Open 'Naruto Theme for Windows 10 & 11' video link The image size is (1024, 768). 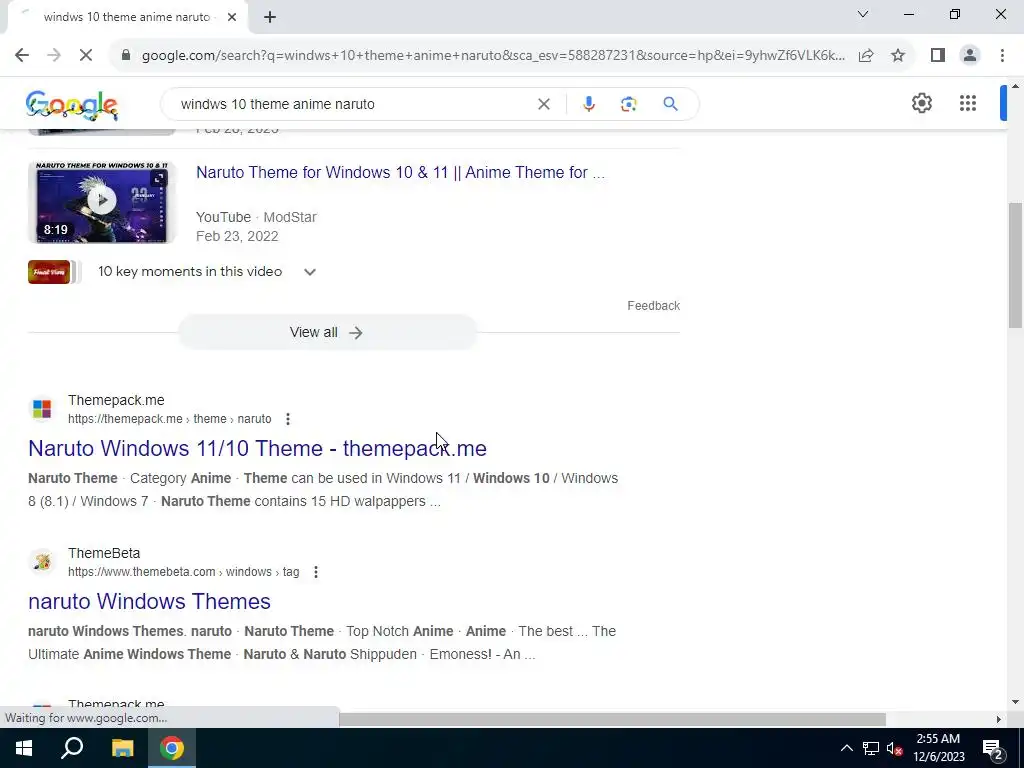pos(400,172)
